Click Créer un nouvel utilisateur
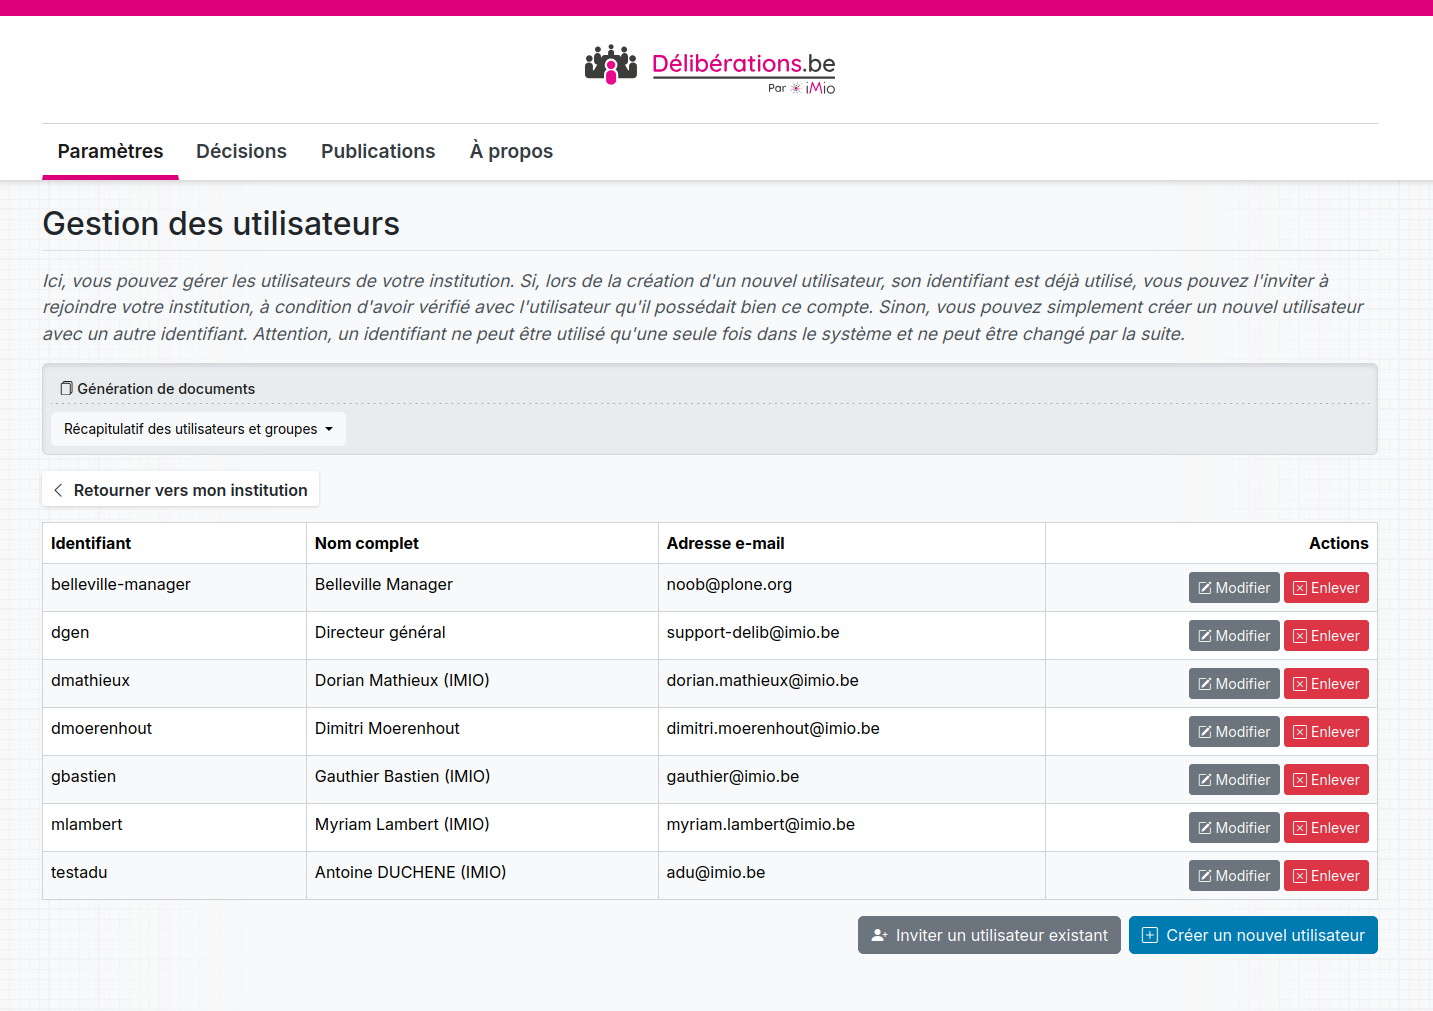 (x=1253, y=935)
